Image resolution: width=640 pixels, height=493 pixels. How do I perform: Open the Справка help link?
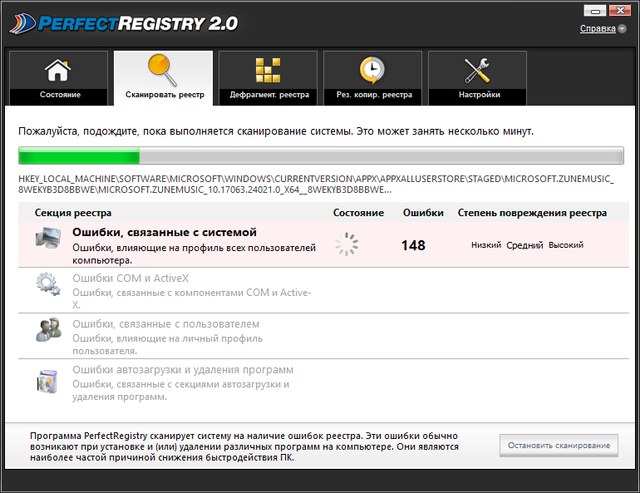[x=596, y=29]
